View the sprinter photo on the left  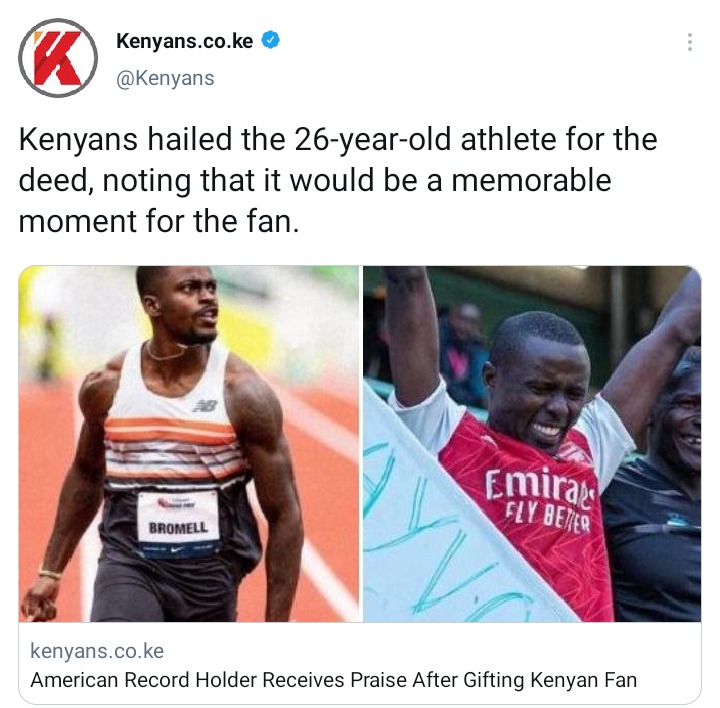189,444
